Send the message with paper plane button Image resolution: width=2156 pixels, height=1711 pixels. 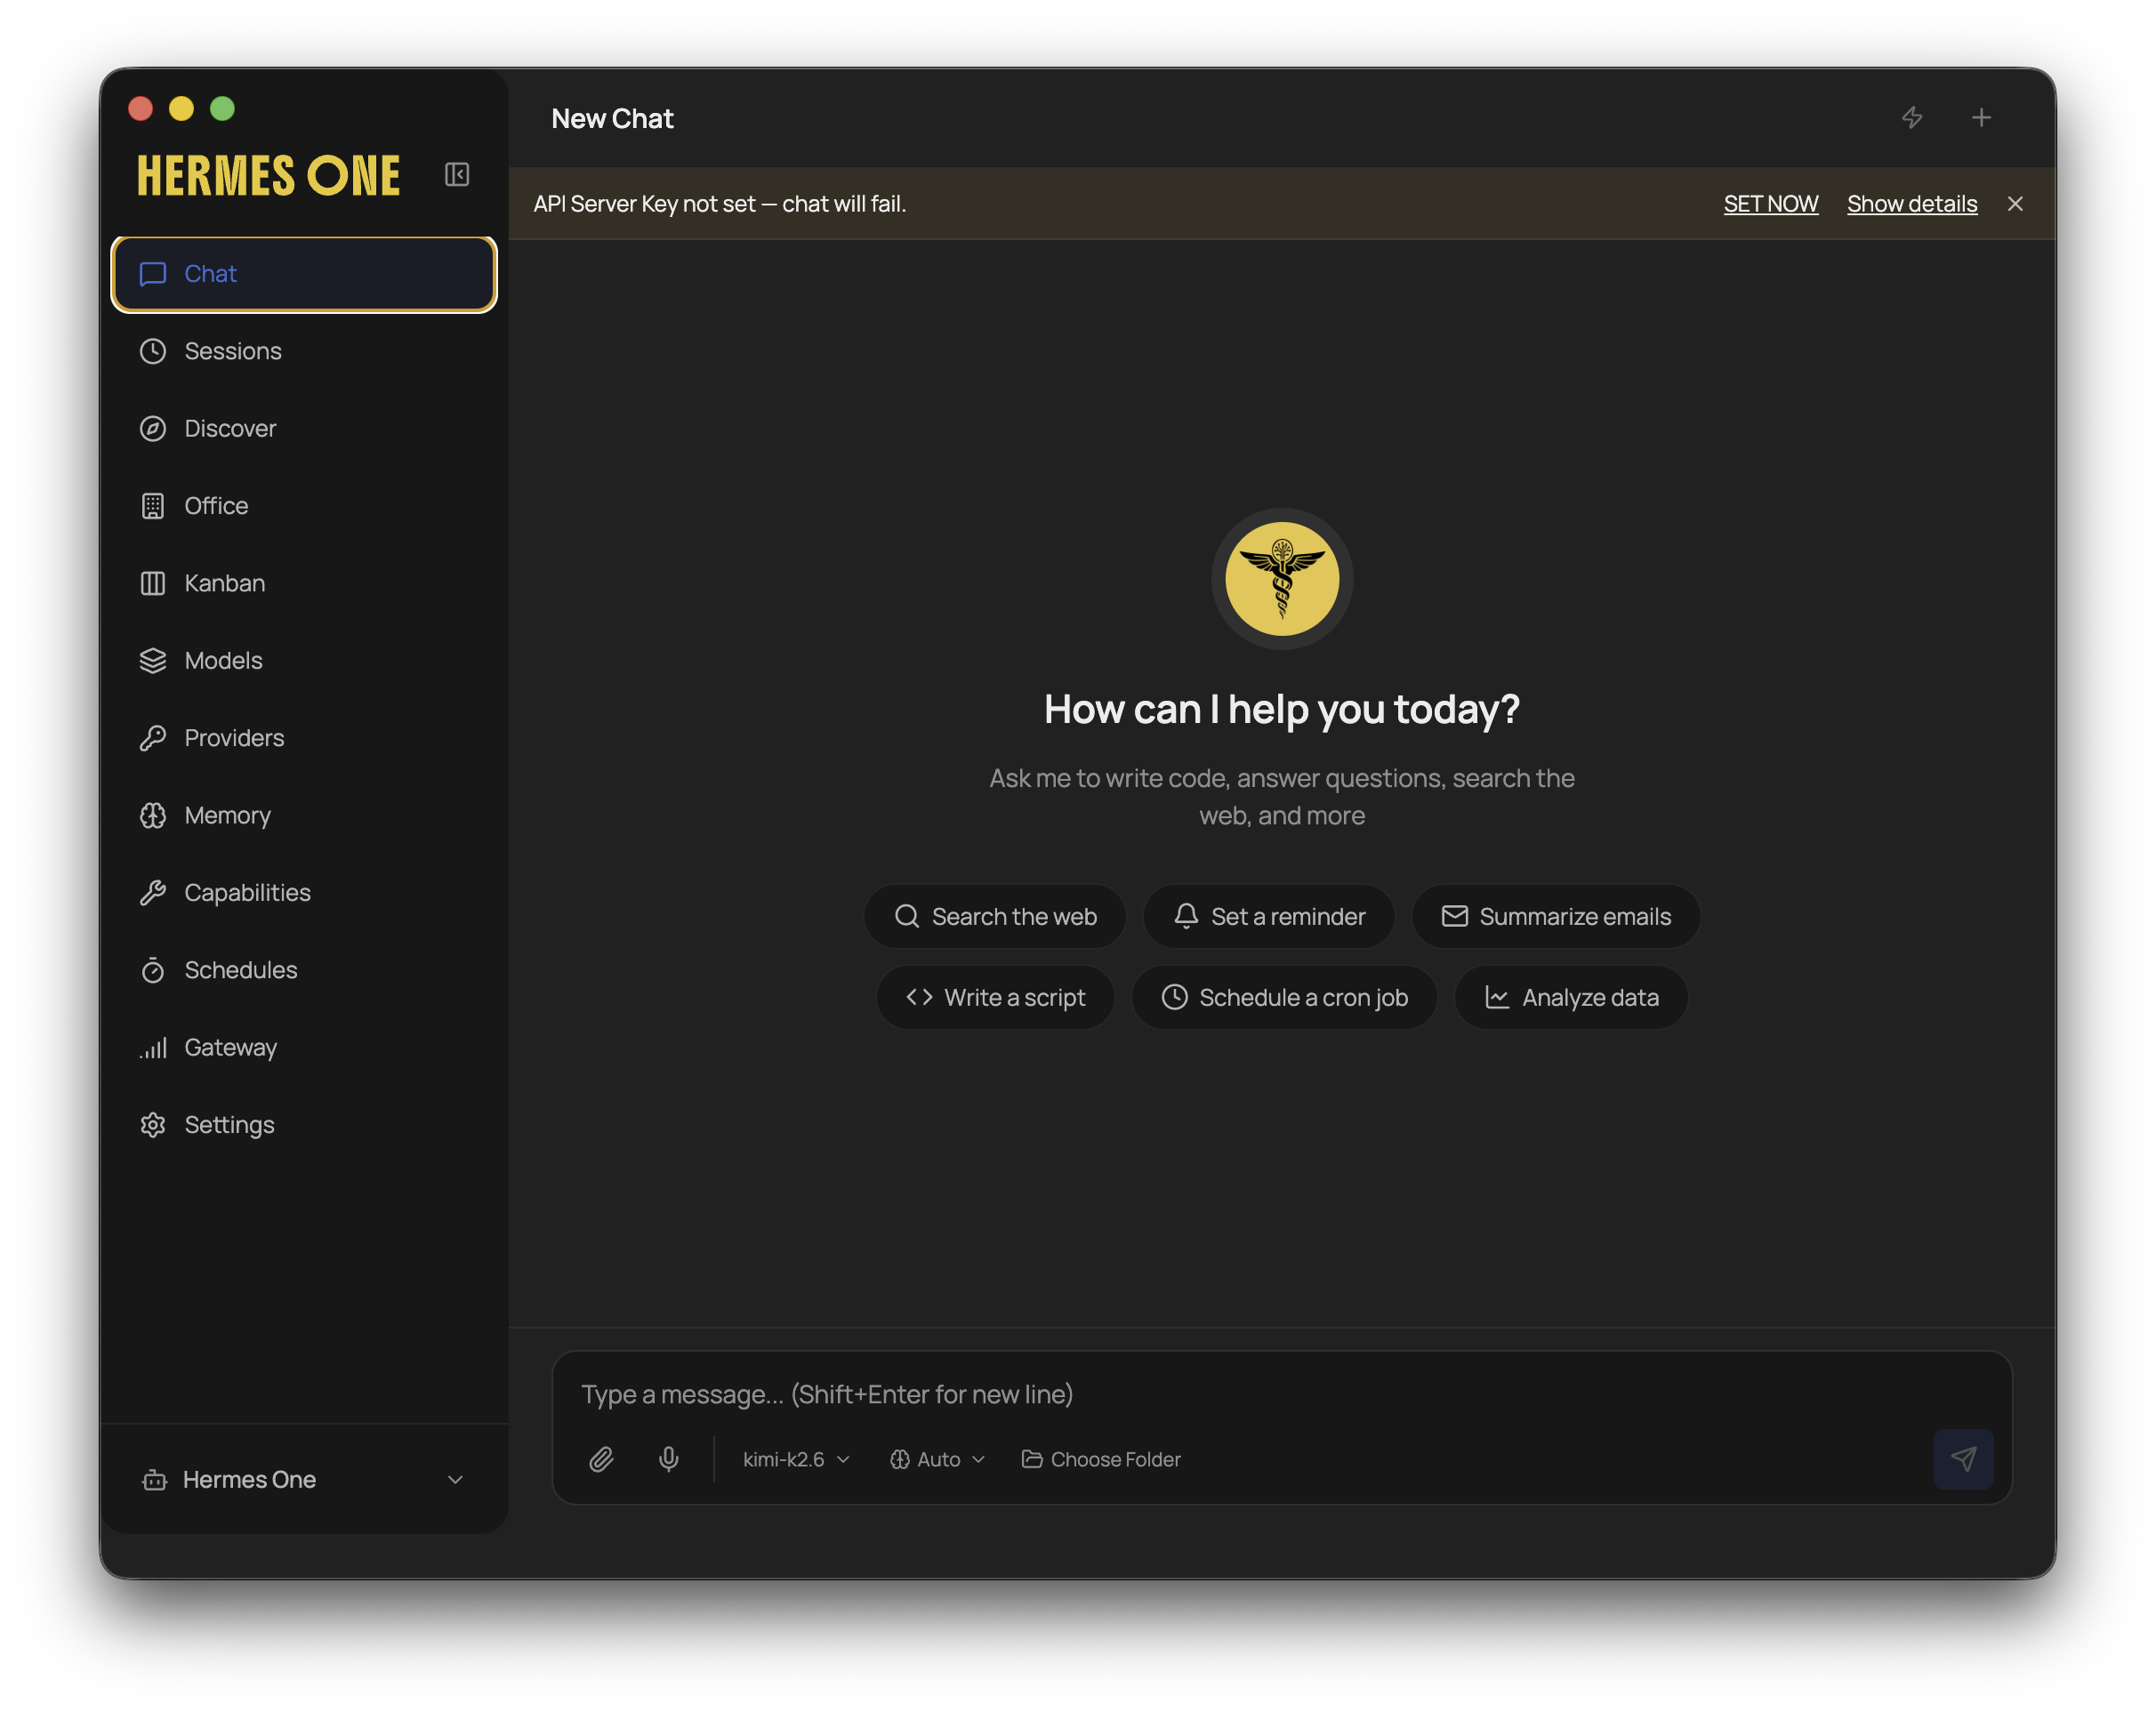click(1963, 1459)
